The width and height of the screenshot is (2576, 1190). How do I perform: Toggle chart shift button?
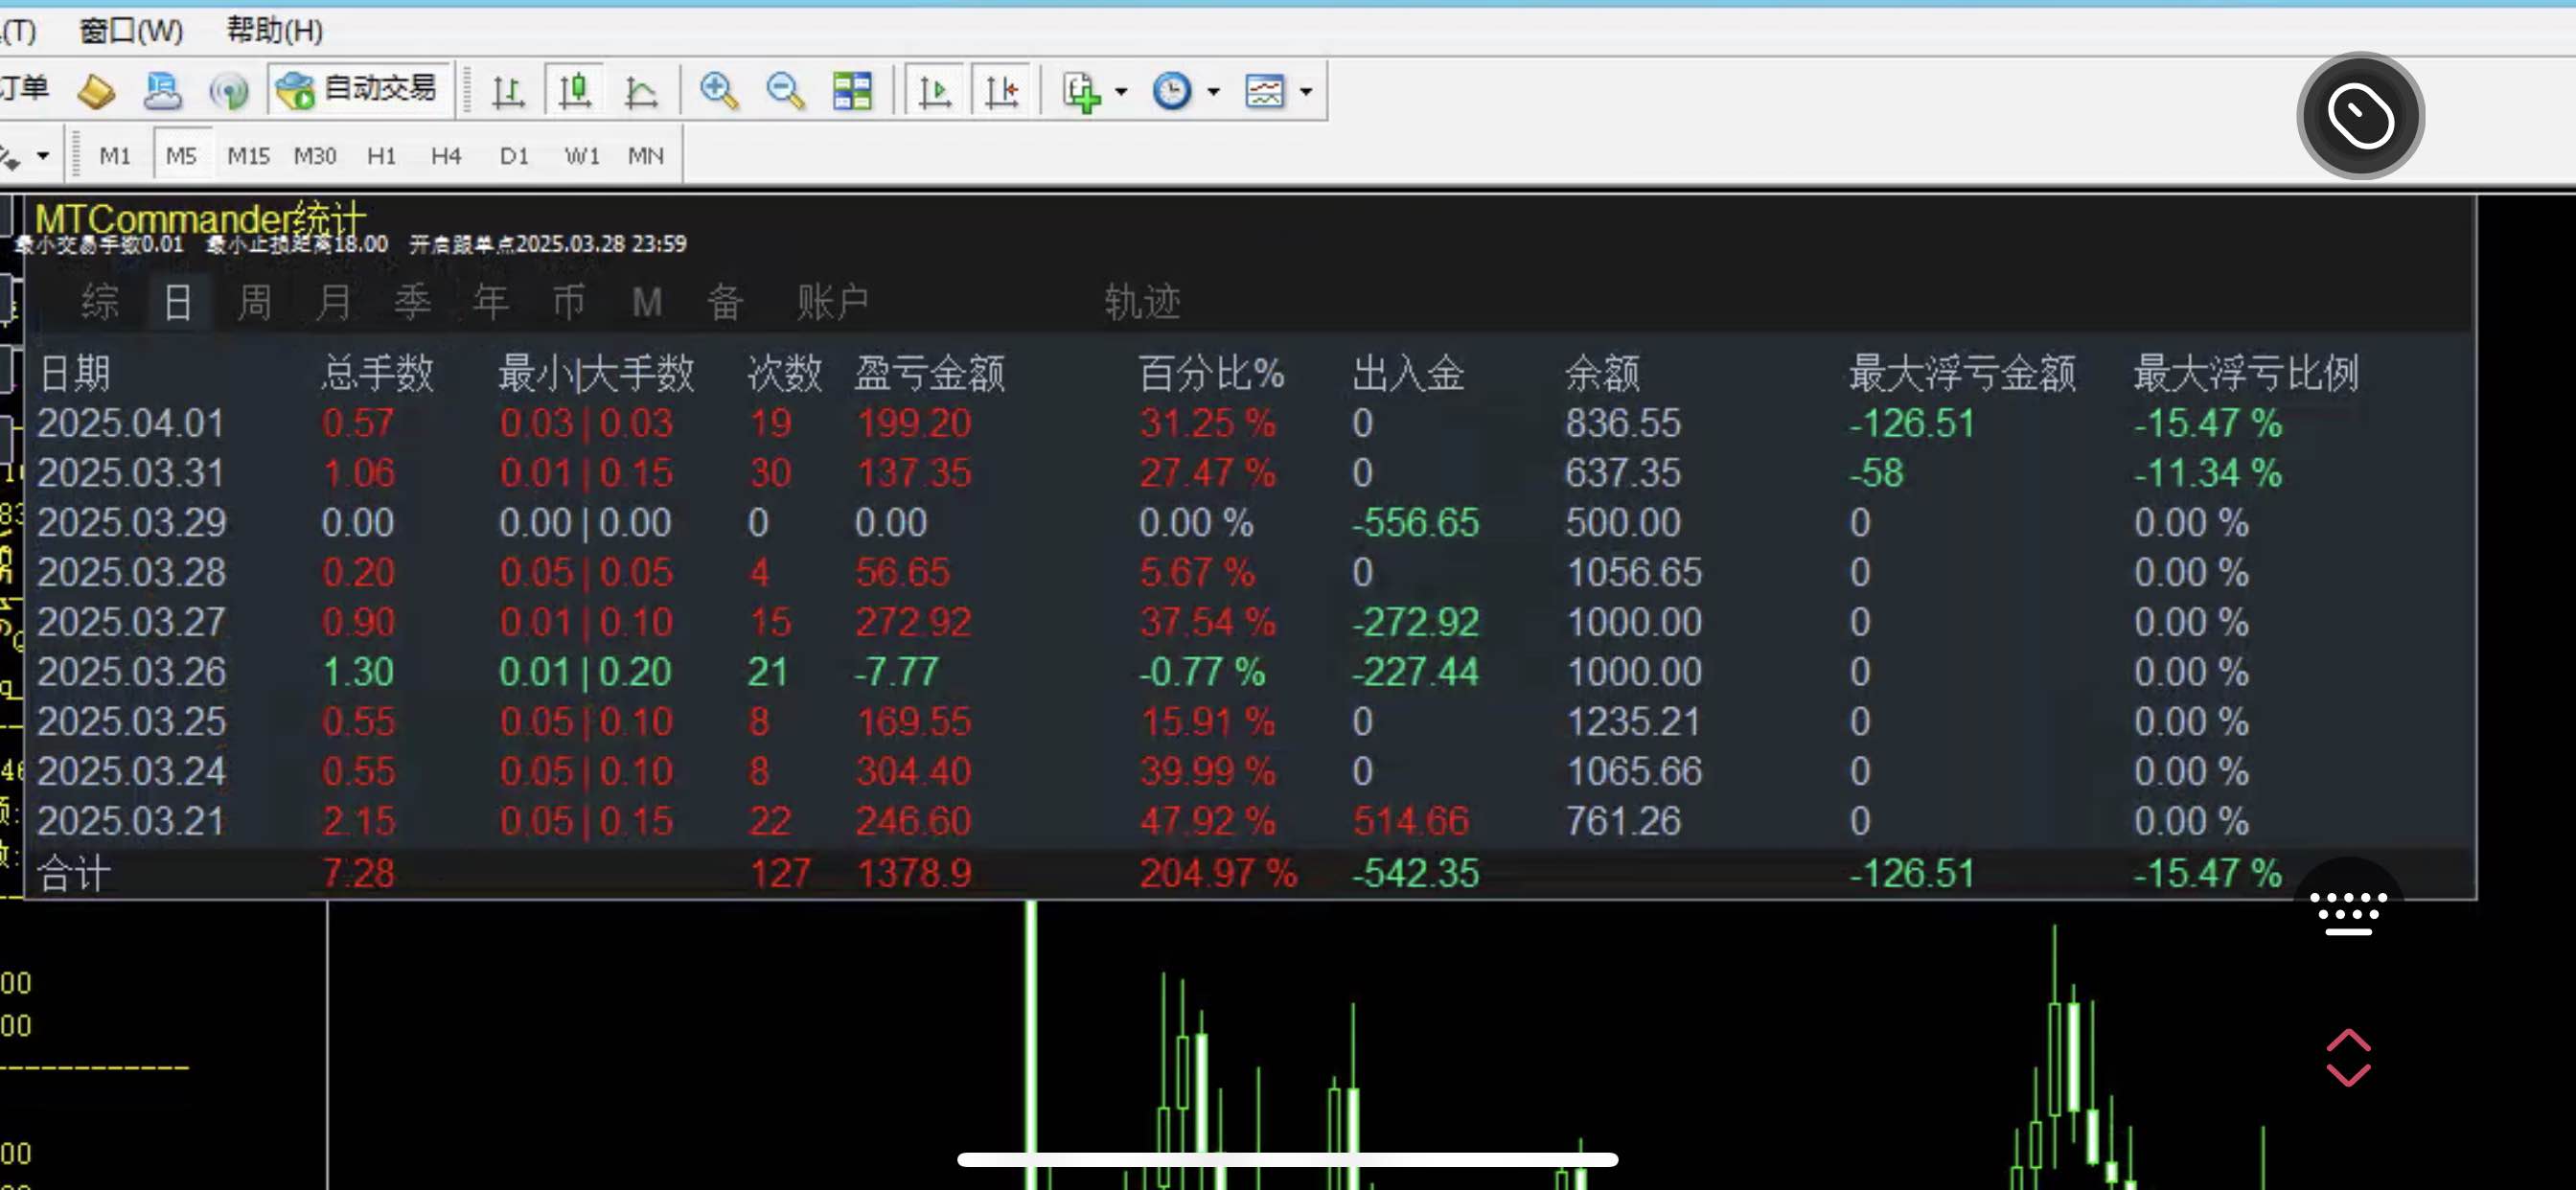pyautogui.click(x=1001, y=92)
